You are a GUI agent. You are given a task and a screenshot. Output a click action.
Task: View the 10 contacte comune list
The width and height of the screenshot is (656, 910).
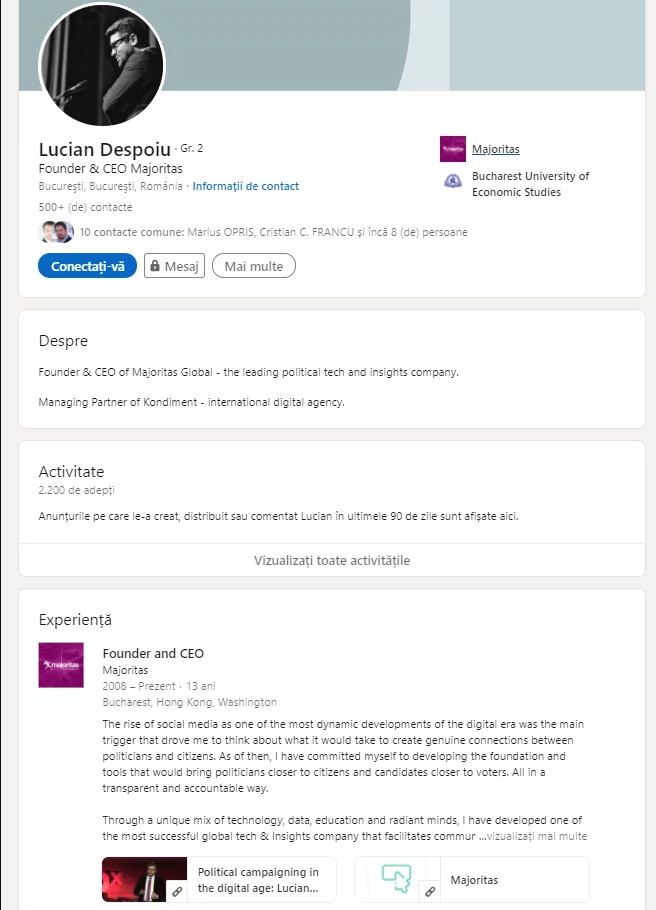[273, 232]
